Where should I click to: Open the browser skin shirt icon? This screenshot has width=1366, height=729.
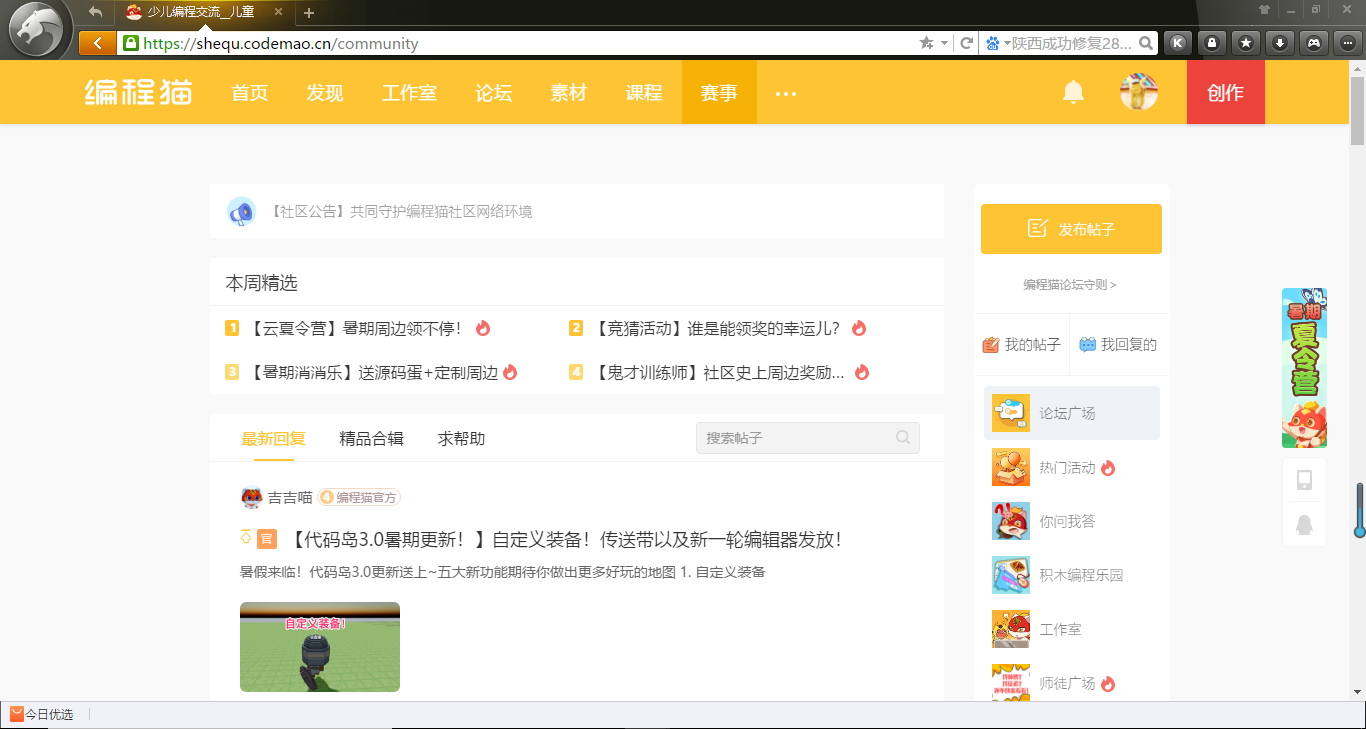click(x=1265, y=10)
